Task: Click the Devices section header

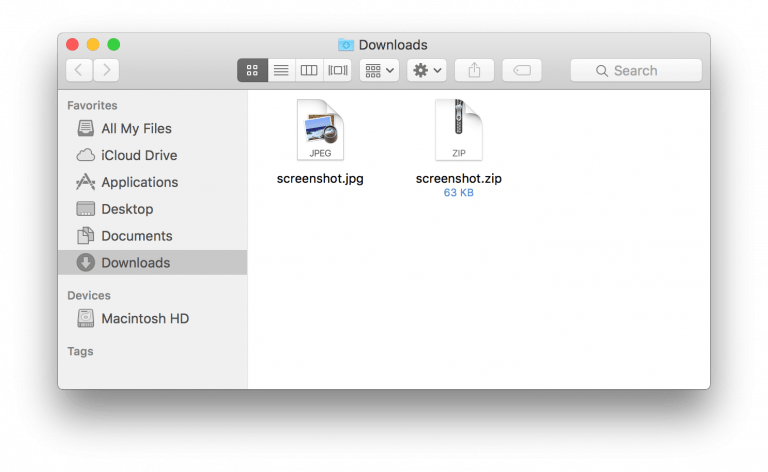Action: tap(89, 296)
